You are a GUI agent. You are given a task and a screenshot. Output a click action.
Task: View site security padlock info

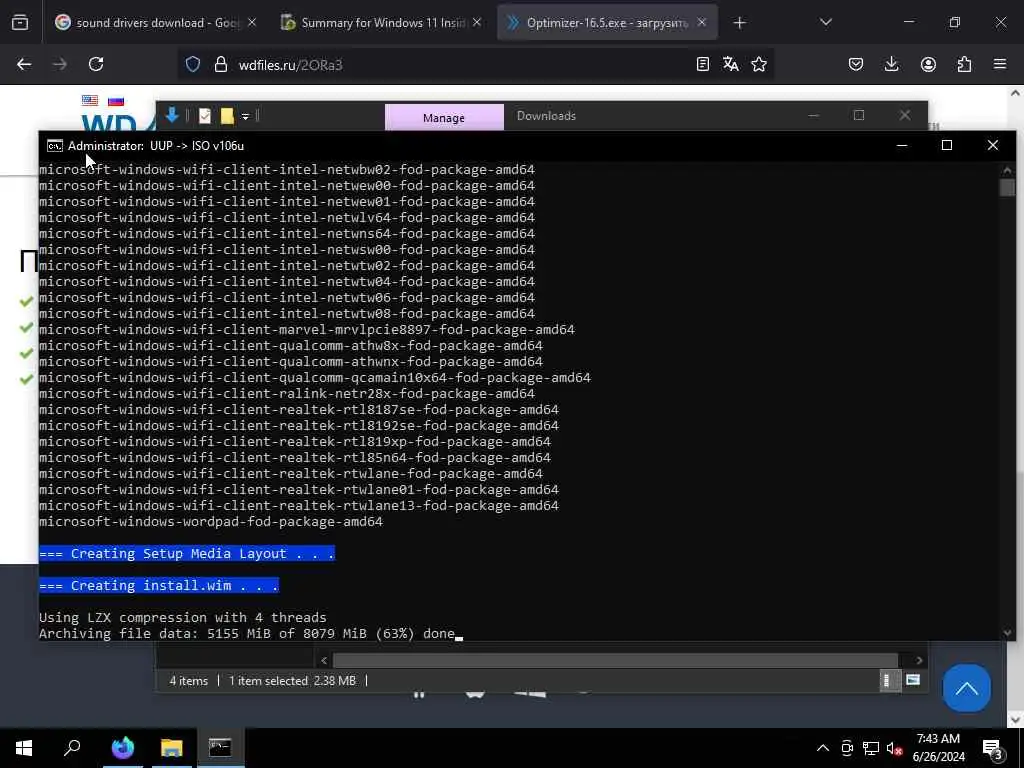221,64
